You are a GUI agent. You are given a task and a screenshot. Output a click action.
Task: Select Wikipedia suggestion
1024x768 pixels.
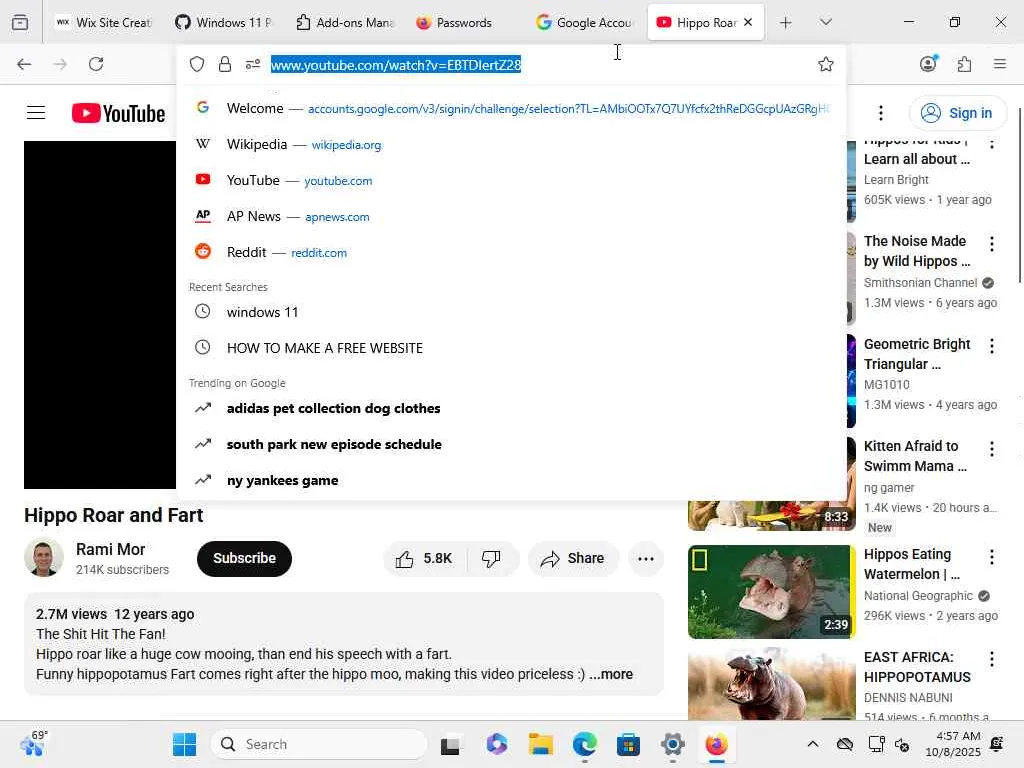[x=511, y=144]
